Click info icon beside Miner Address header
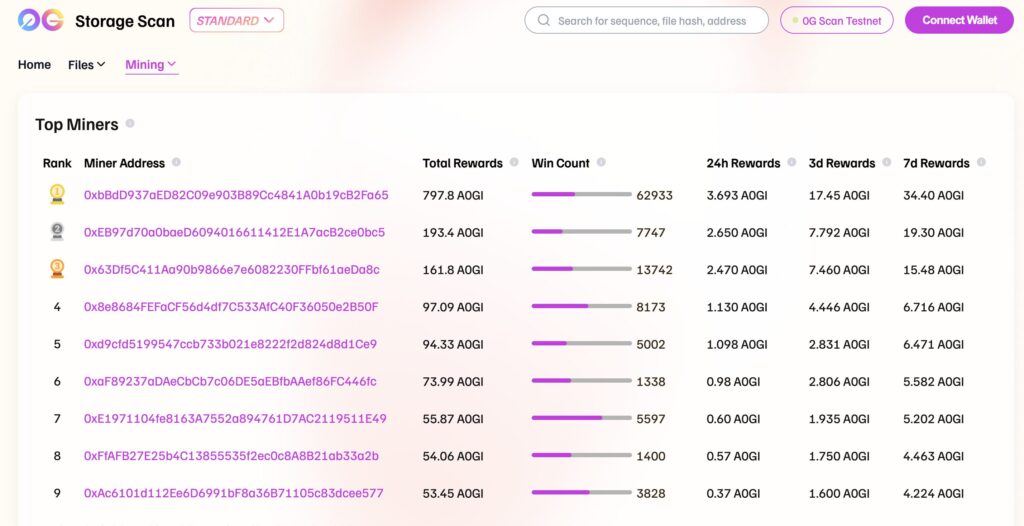The height and width of the screenshot is (526, 1024). [176, 162]
